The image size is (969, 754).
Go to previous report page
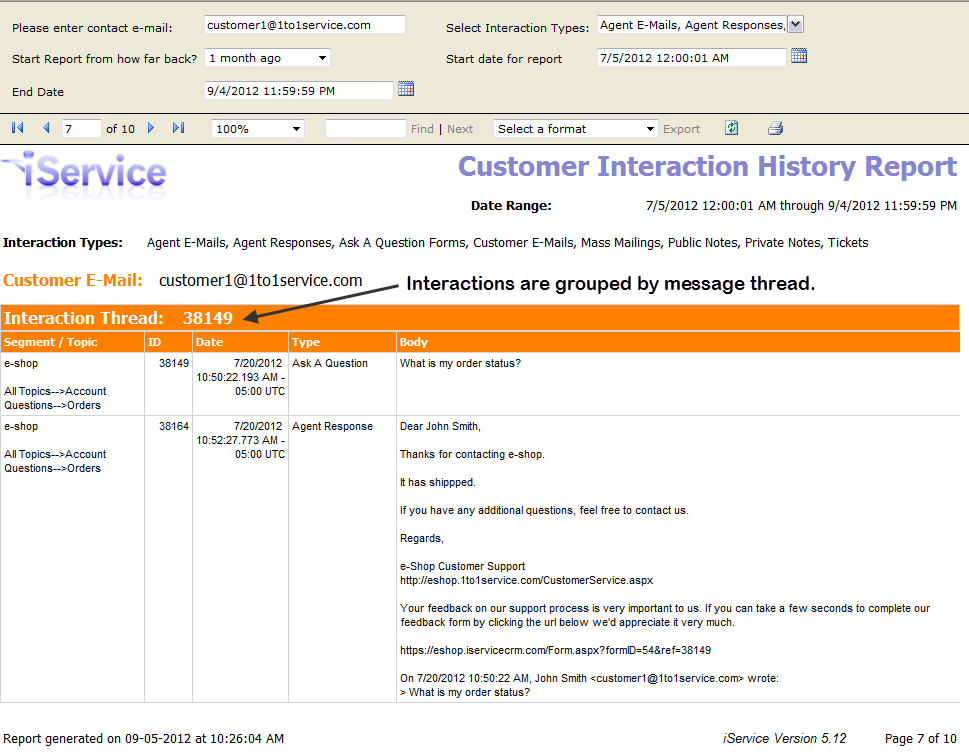(46, 128)
